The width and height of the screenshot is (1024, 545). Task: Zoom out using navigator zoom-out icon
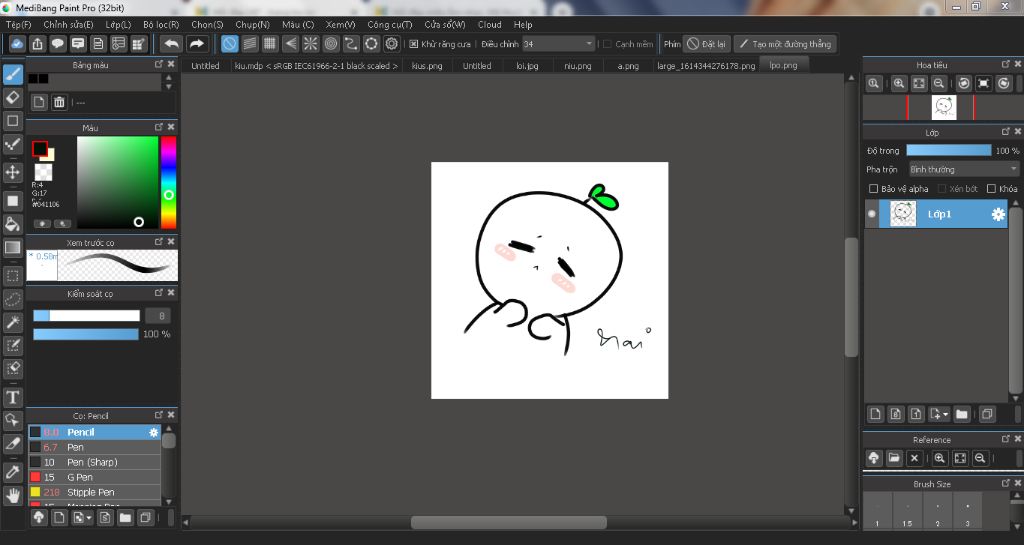tap(938, 84)
